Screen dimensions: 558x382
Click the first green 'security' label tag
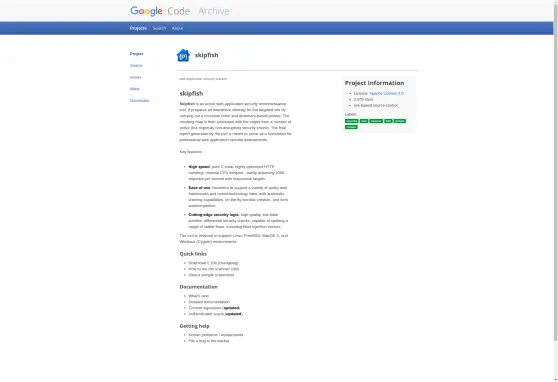click(352, 121)
